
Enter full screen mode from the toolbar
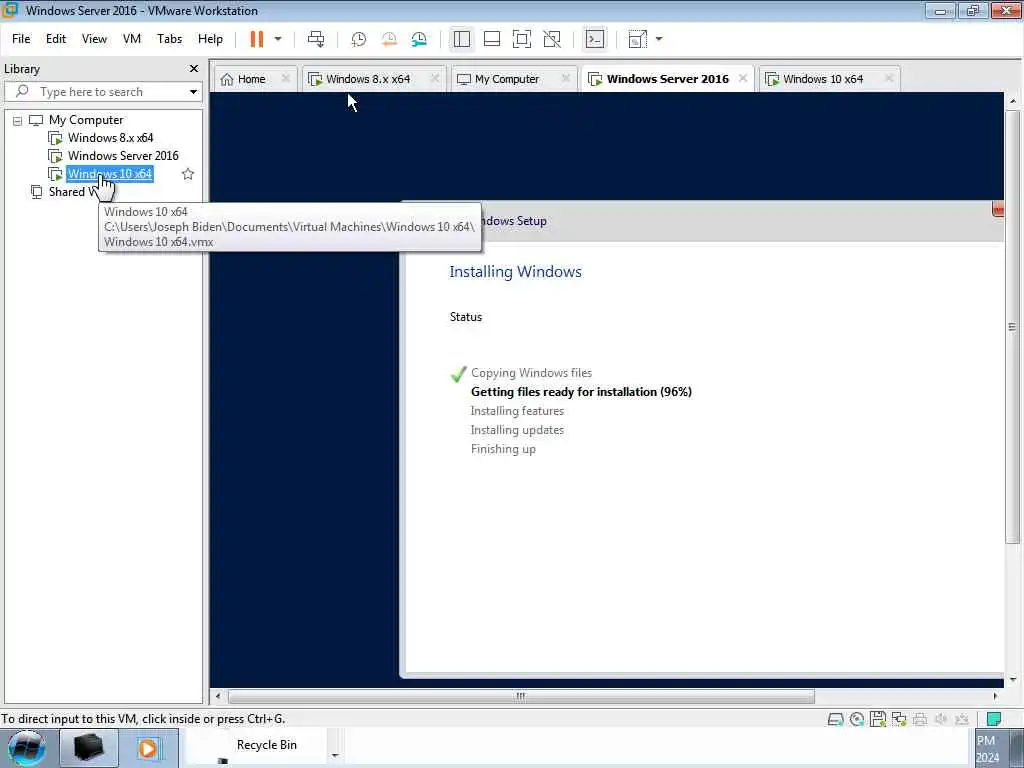[522, 39]
